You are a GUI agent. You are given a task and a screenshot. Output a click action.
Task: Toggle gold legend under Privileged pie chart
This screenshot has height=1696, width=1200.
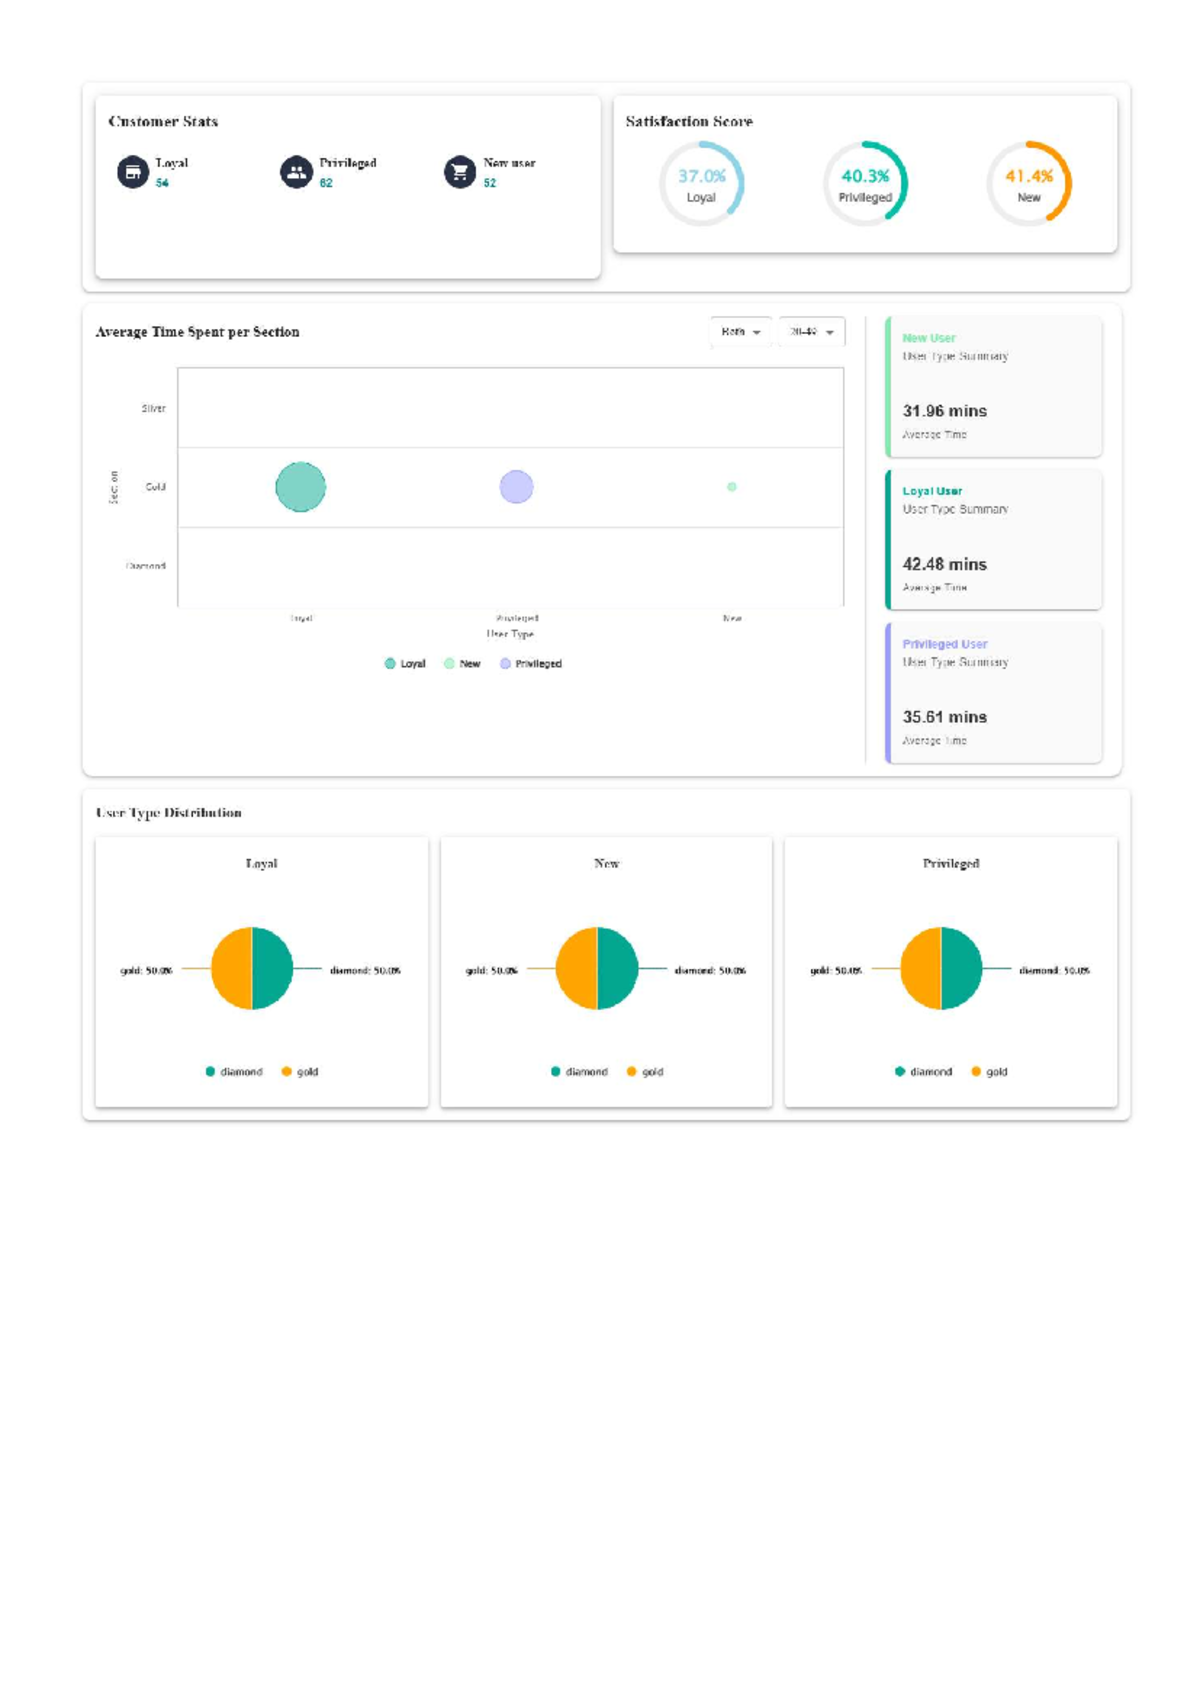tap(989, 1071)
